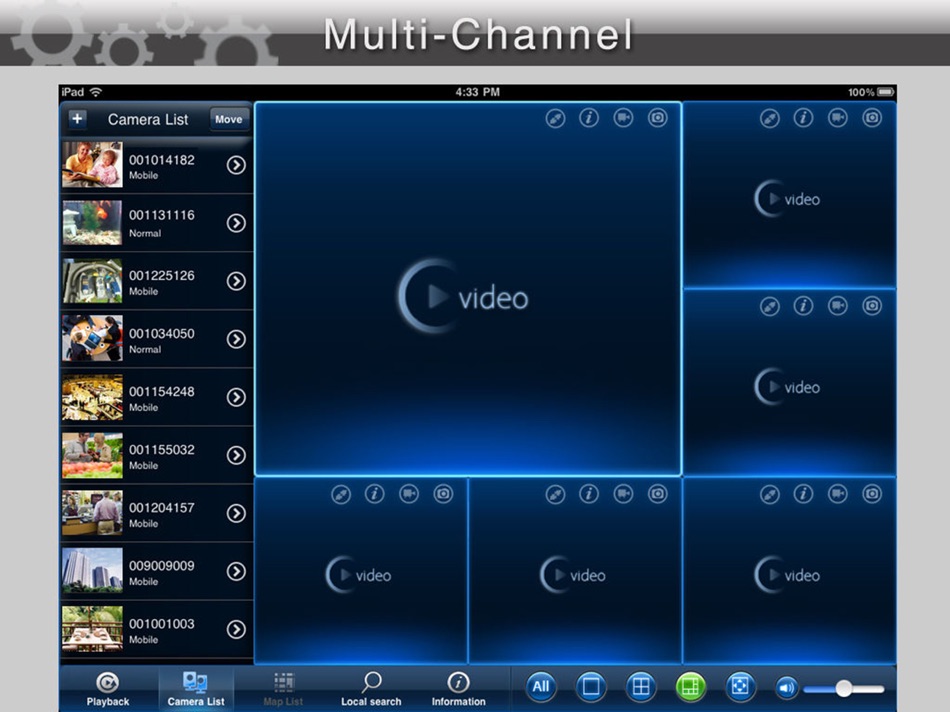Screen dimensions: 950x712
Task: Open the Local search tab
Action: pyautogui.click(x=371, y=689)
